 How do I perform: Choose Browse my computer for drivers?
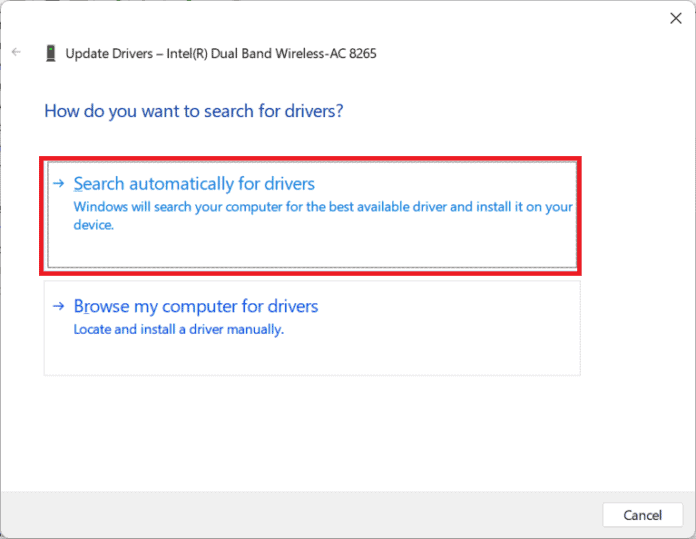(312, 328)
